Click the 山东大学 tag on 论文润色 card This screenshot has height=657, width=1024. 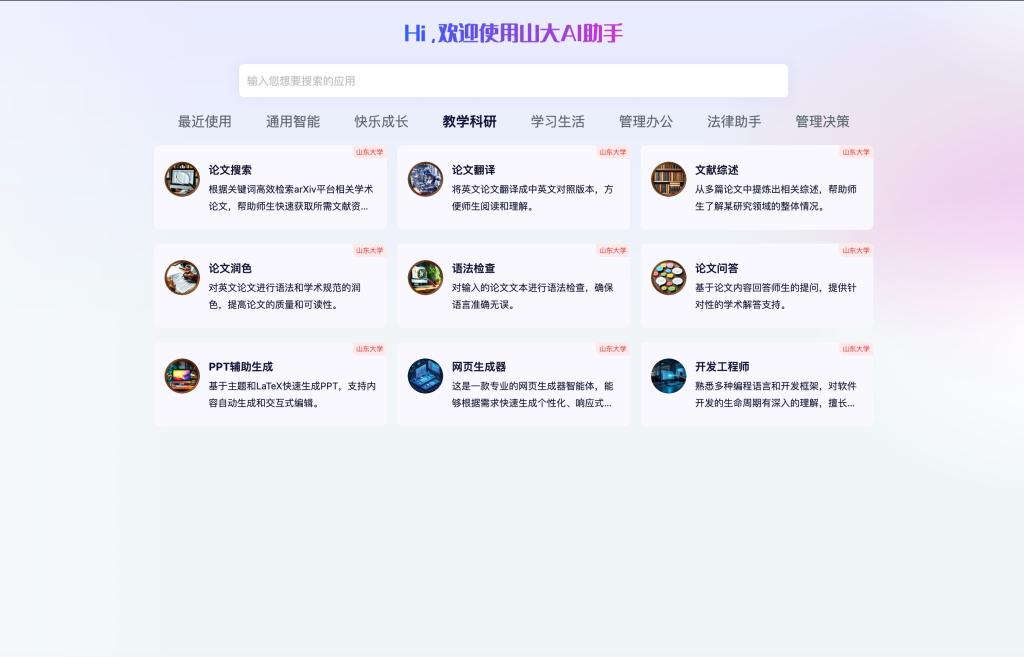[370, 251]
